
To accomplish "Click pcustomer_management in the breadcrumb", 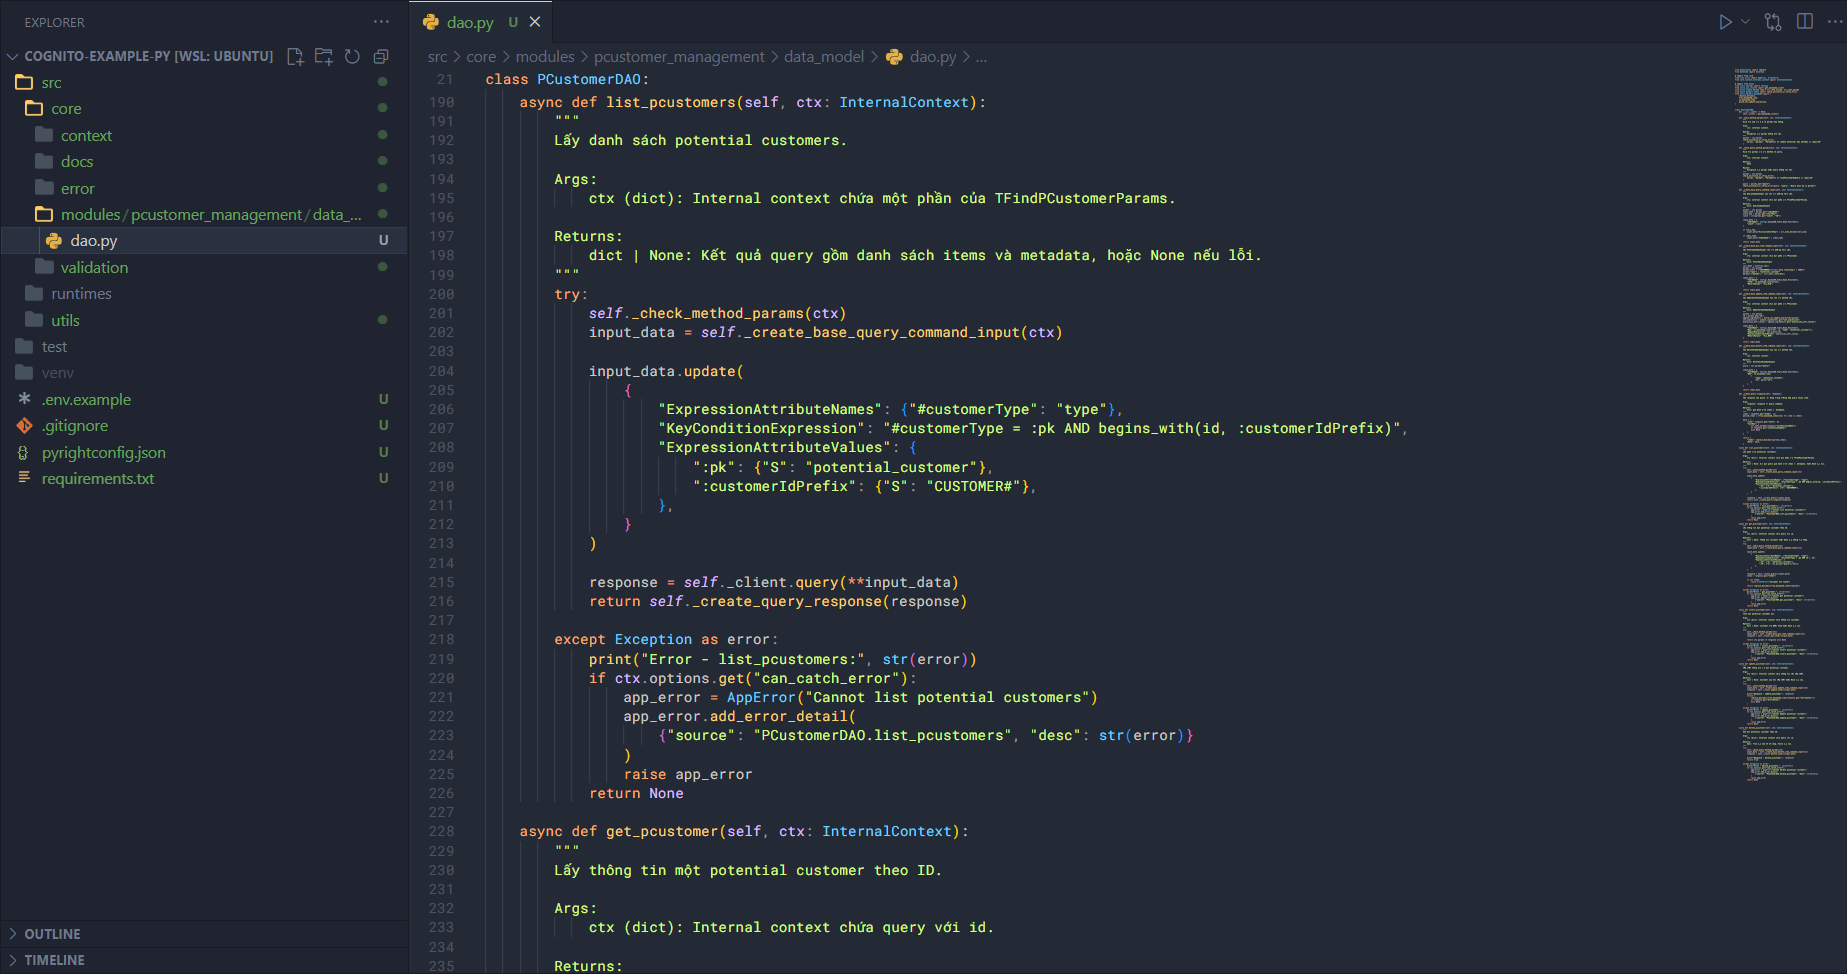I will click(679, 57).
